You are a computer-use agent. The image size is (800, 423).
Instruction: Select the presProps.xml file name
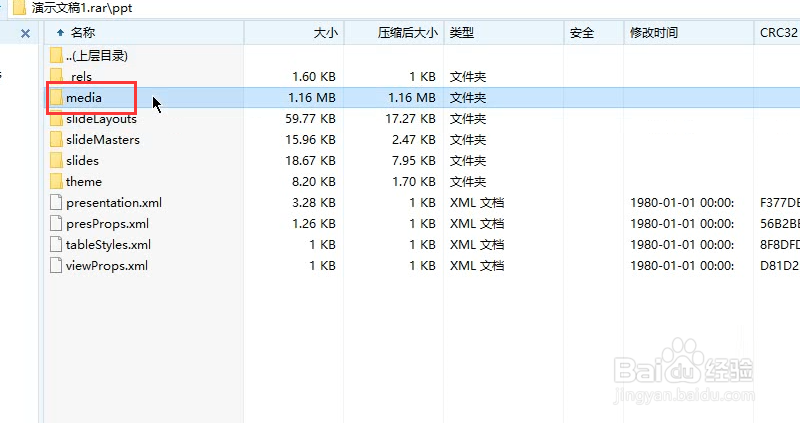point(107,223)
